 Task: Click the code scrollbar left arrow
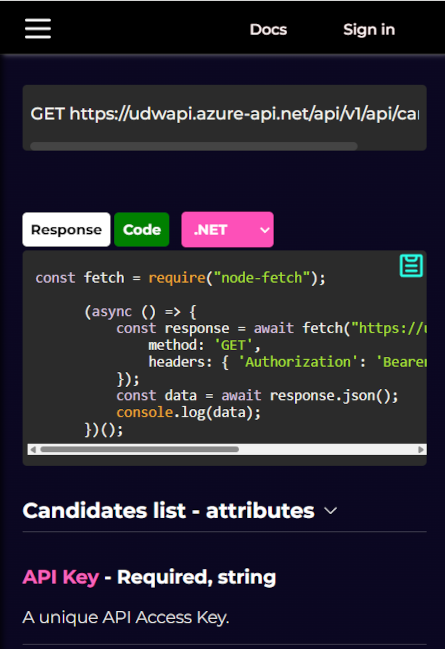coord(33,449)
